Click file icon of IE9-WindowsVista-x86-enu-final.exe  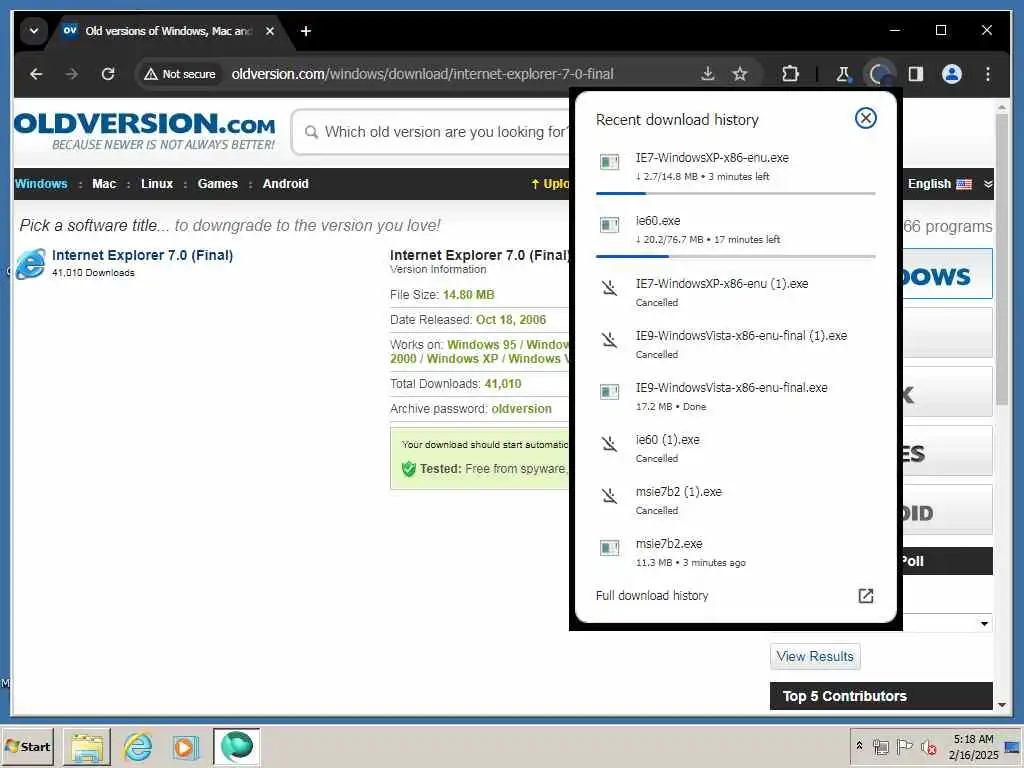pyautogui.click(x=609, y=391)
